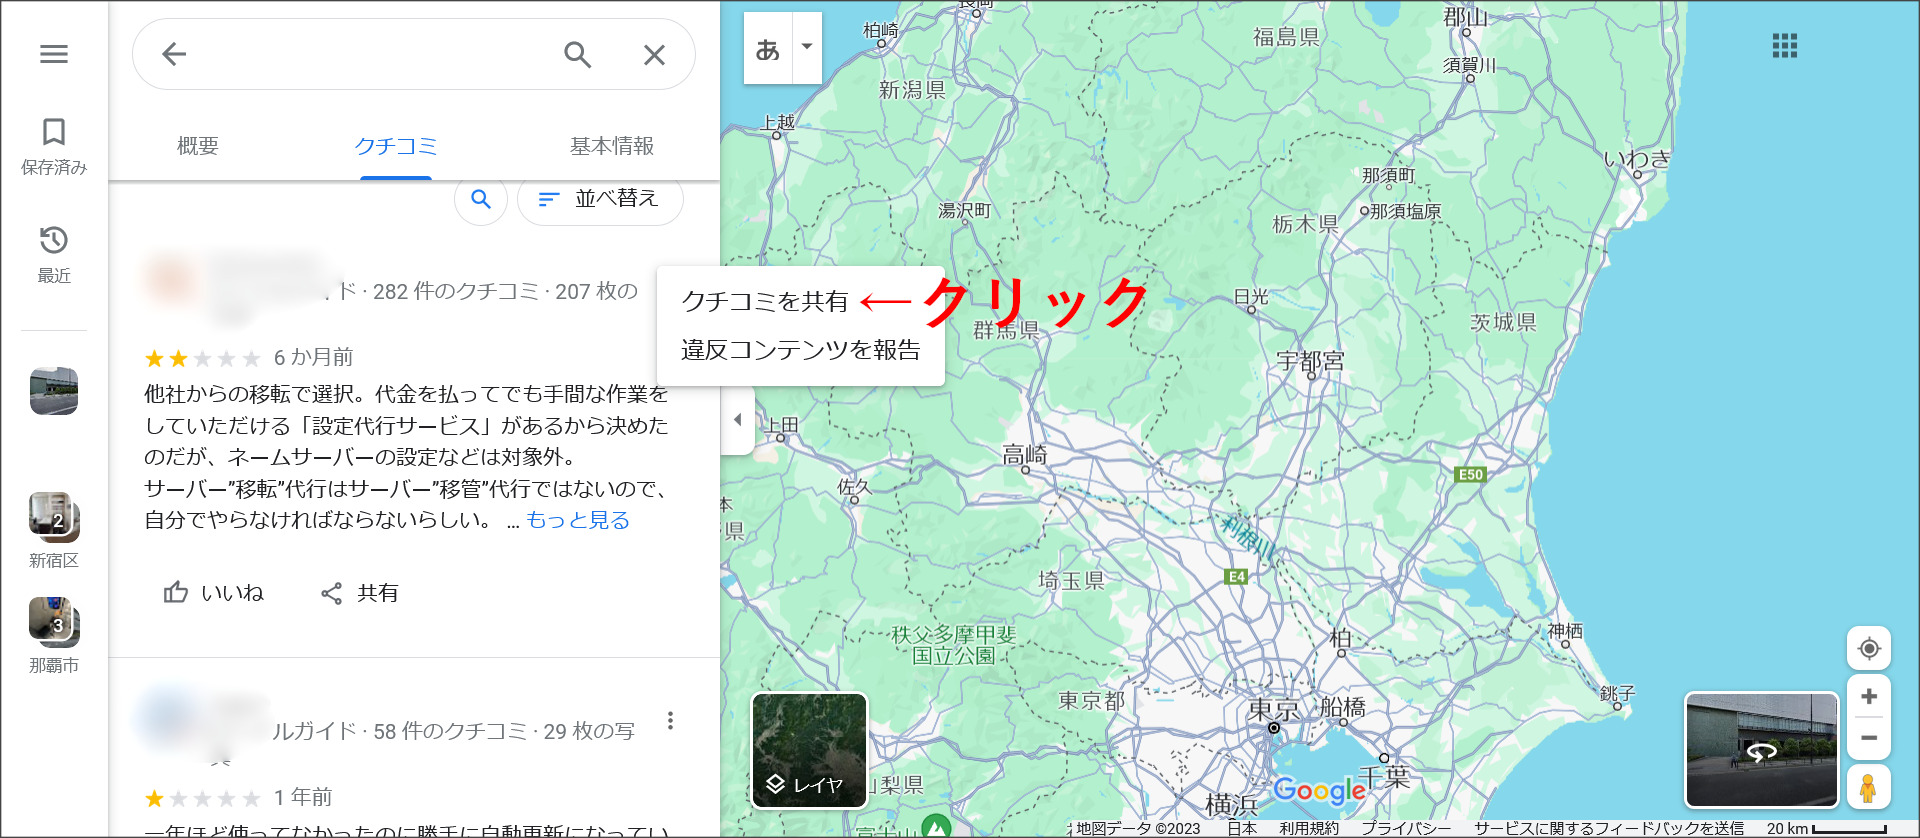1920x838 pixels.
Task: Open the 基本情報 tab
Action: point(612,146)
